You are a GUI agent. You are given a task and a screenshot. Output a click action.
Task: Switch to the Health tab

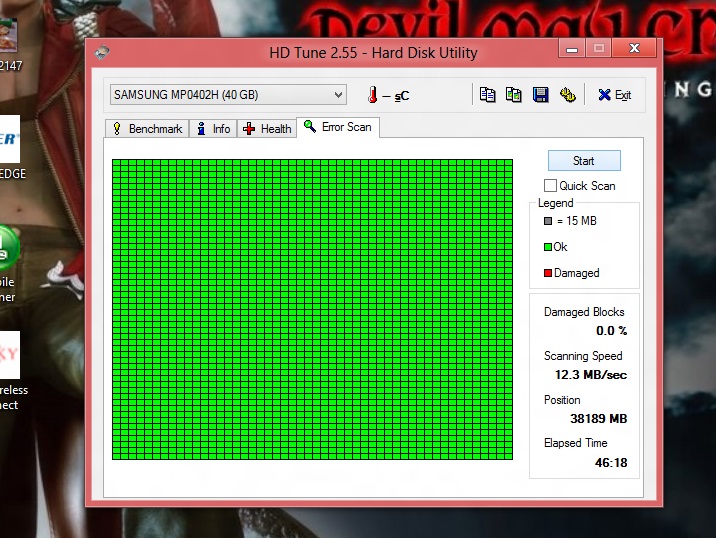(267, 129)
